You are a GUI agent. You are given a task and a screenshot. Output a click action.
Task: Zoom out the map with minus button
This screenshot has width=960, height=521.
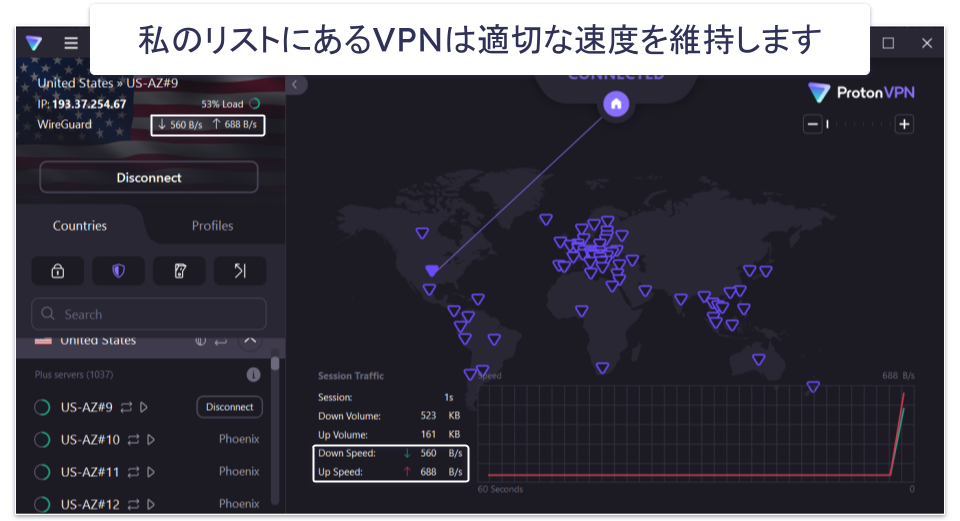click(x=812, y=124)
